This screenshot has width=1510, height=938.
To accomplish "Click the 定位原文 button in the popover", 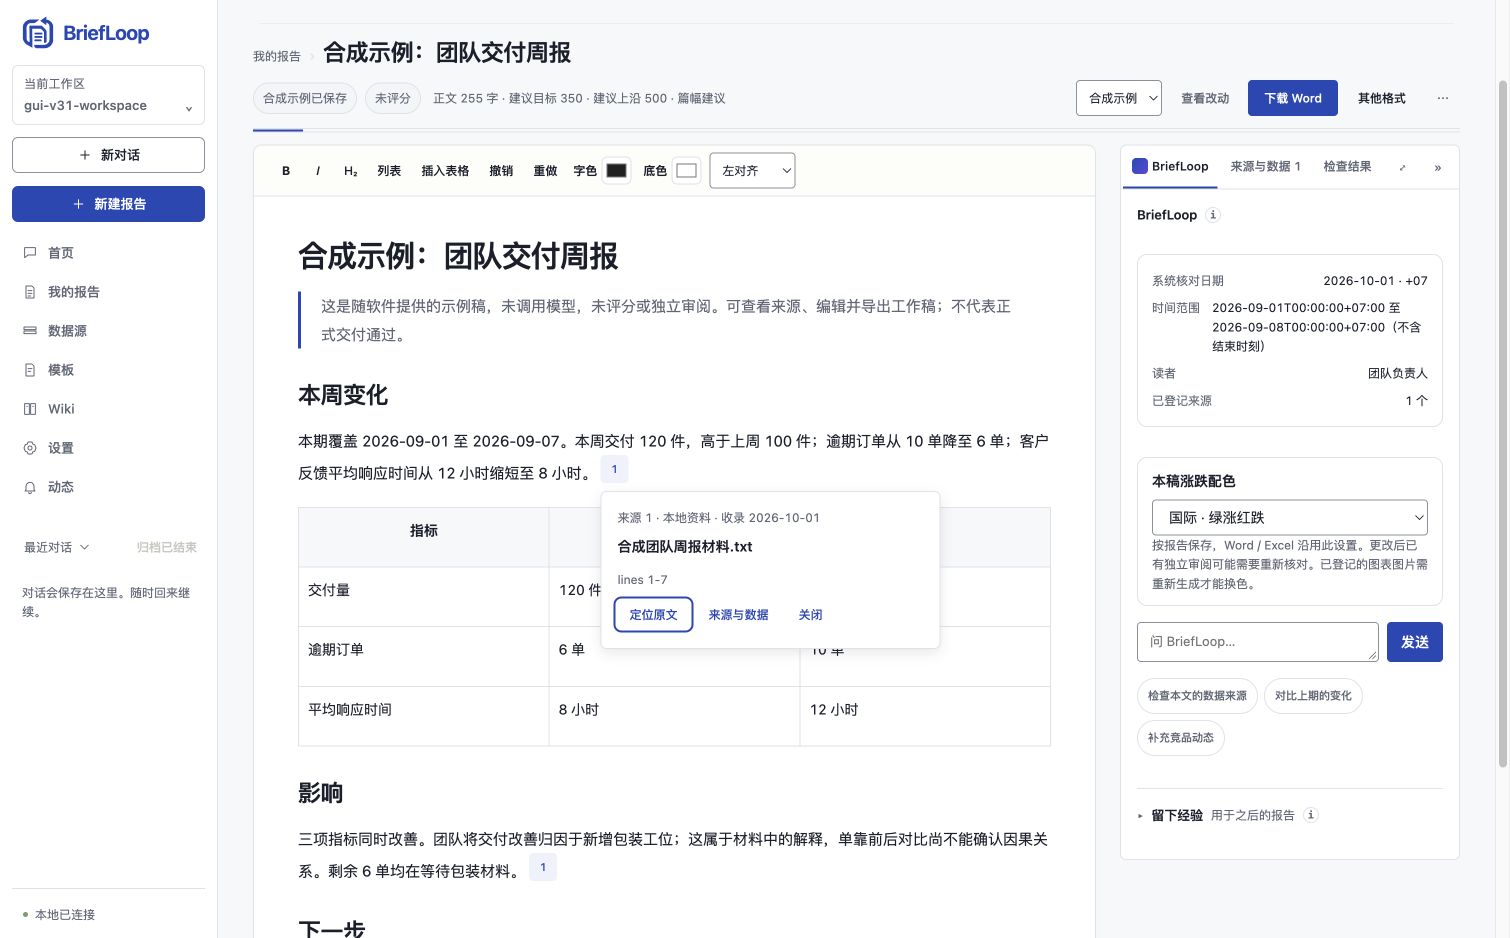I will [653, 615].
